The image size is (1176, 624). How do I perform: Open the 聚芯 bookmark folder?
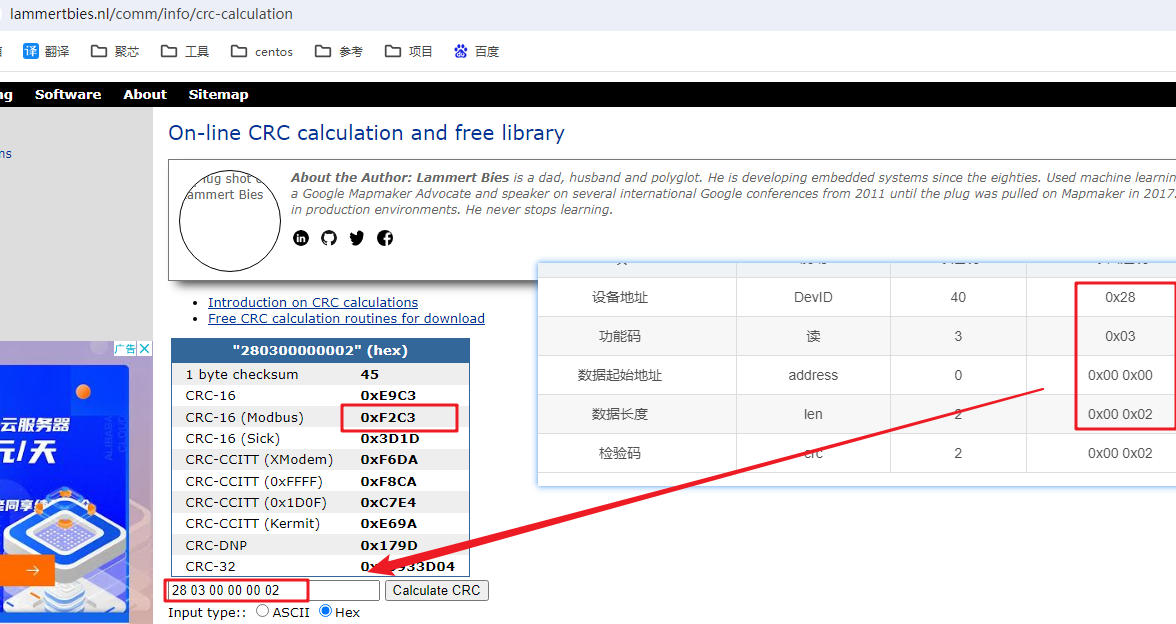[x=115, y=51]
